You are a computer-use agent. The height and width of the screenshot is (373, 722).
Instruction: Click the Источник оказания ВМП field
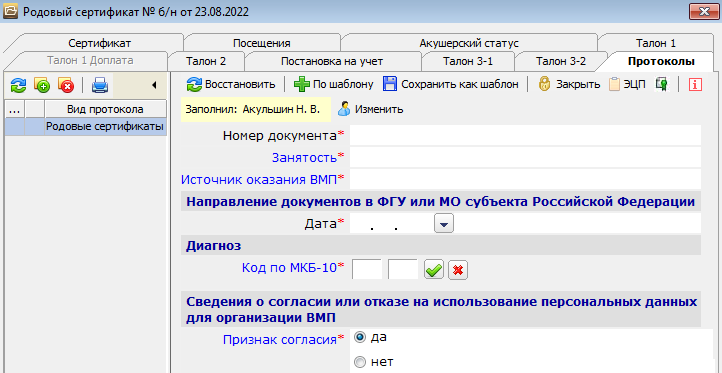pyautogui.click(x=525, y=179)
